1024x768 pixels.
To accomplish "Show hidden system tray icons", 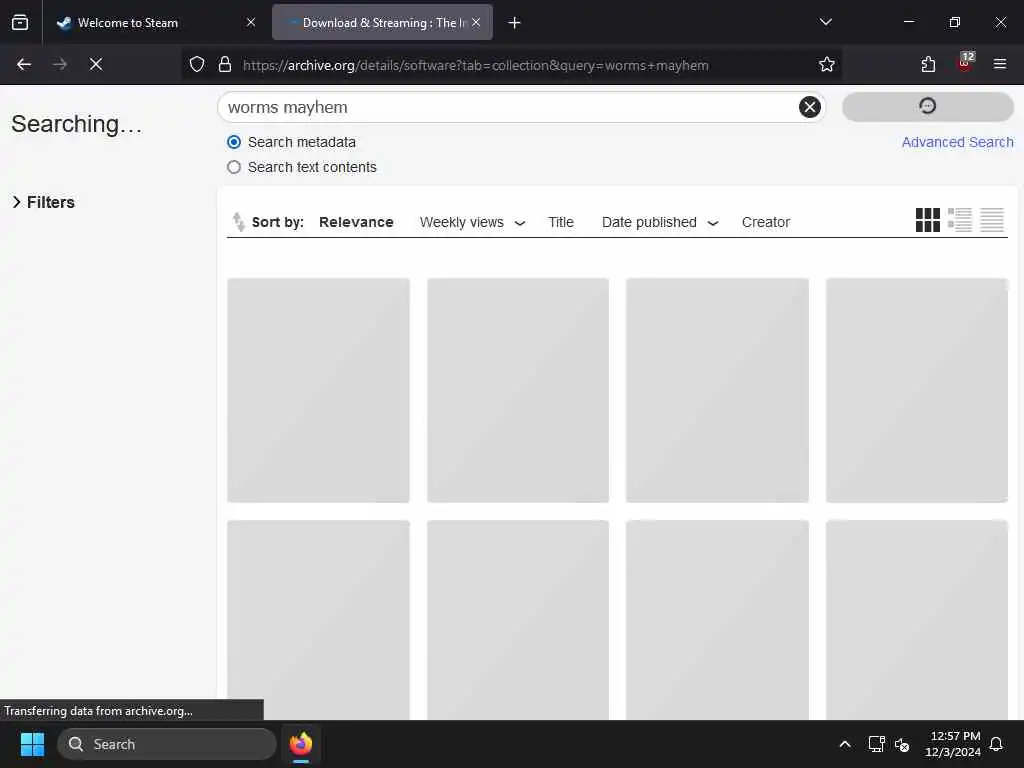I will coord(844,744).
